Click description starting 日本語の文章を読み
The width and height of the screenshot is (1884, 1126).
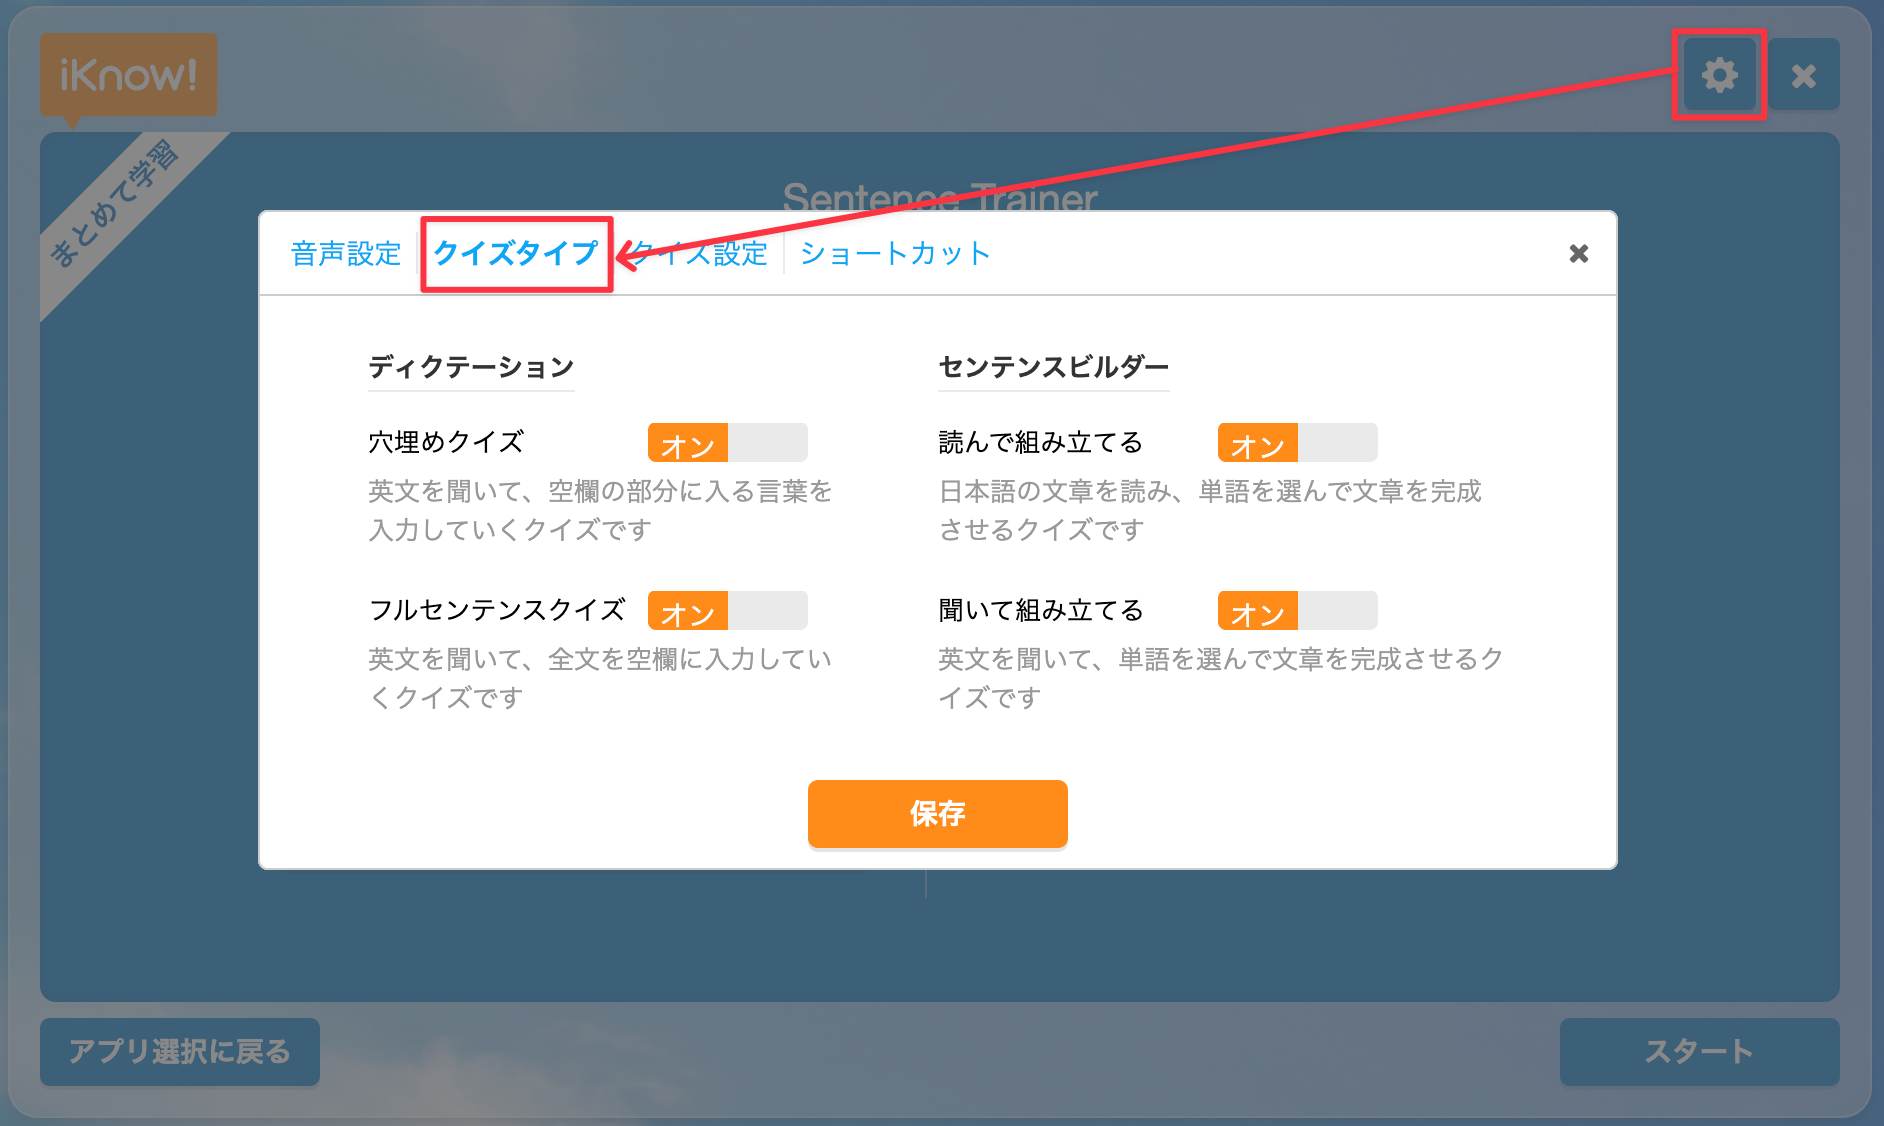coord(1210,510)
